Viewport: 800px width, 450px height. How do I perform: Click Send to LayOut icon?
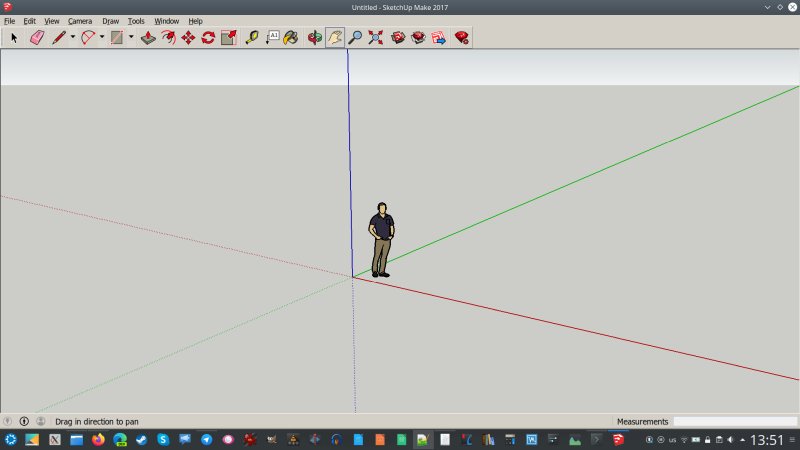439,38
